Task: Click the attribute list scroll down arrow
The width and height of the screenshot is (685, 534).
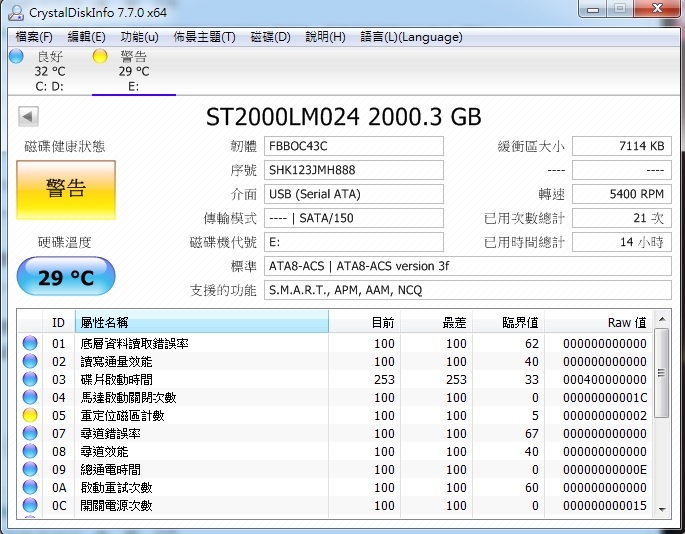Action: point(662,510)
